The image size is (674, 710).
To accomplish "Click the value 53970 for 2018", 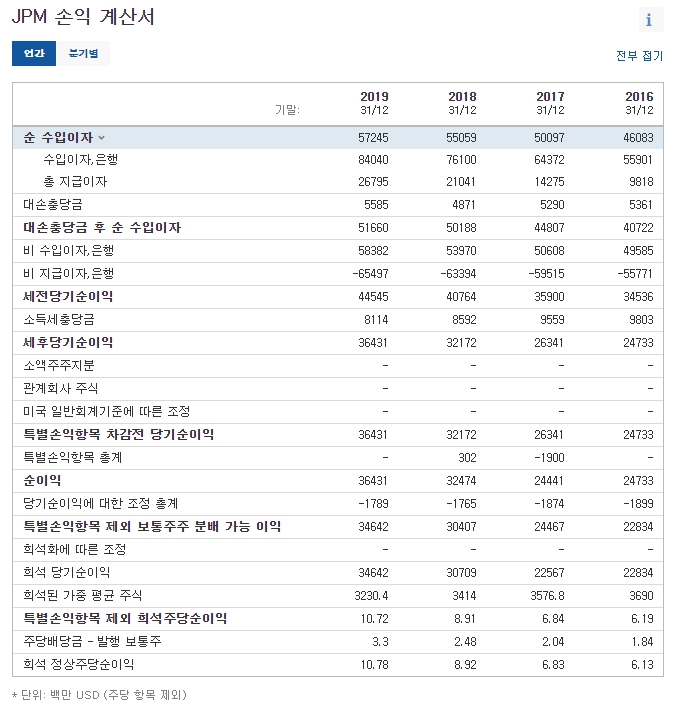I will (x=461, y=251).
